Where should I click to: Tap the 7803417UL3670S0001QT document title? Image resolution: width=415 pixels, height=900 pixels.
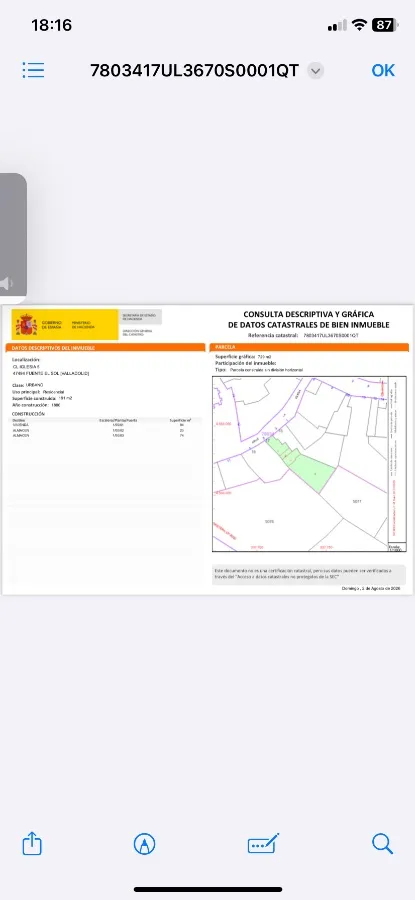click(195, 71)
